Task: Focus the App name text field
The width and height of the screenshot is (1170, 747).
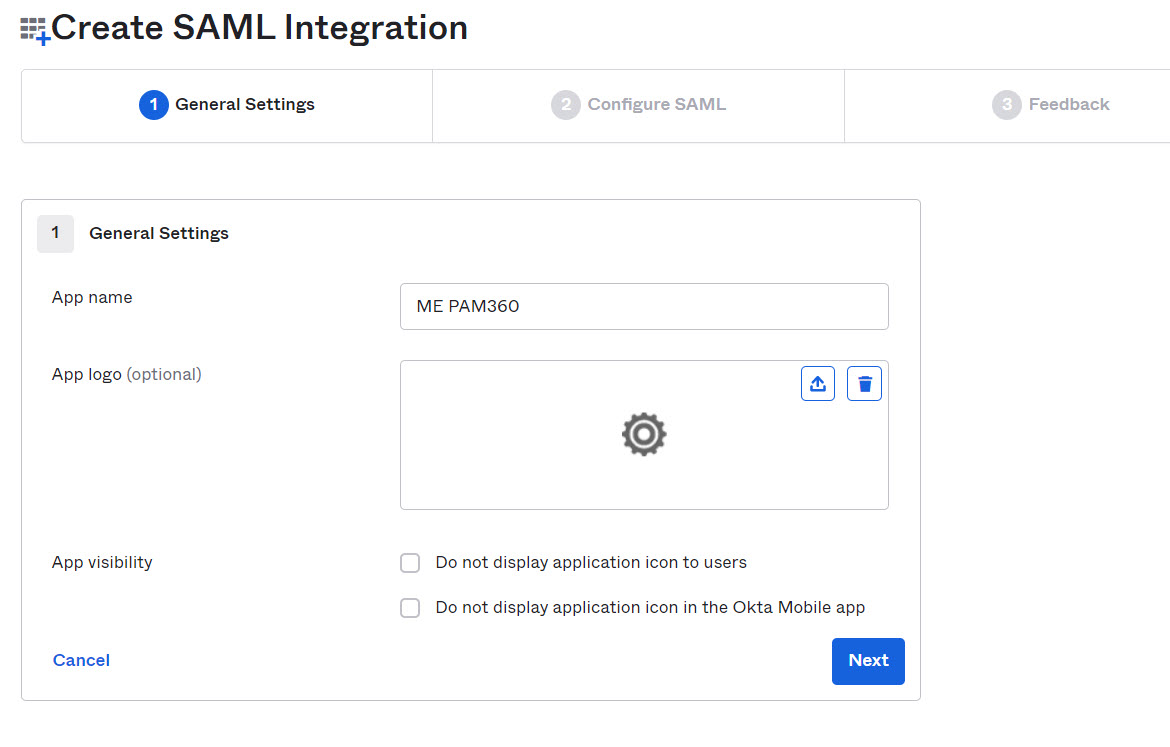Action: pyautogui.click(x=644, y=306)
